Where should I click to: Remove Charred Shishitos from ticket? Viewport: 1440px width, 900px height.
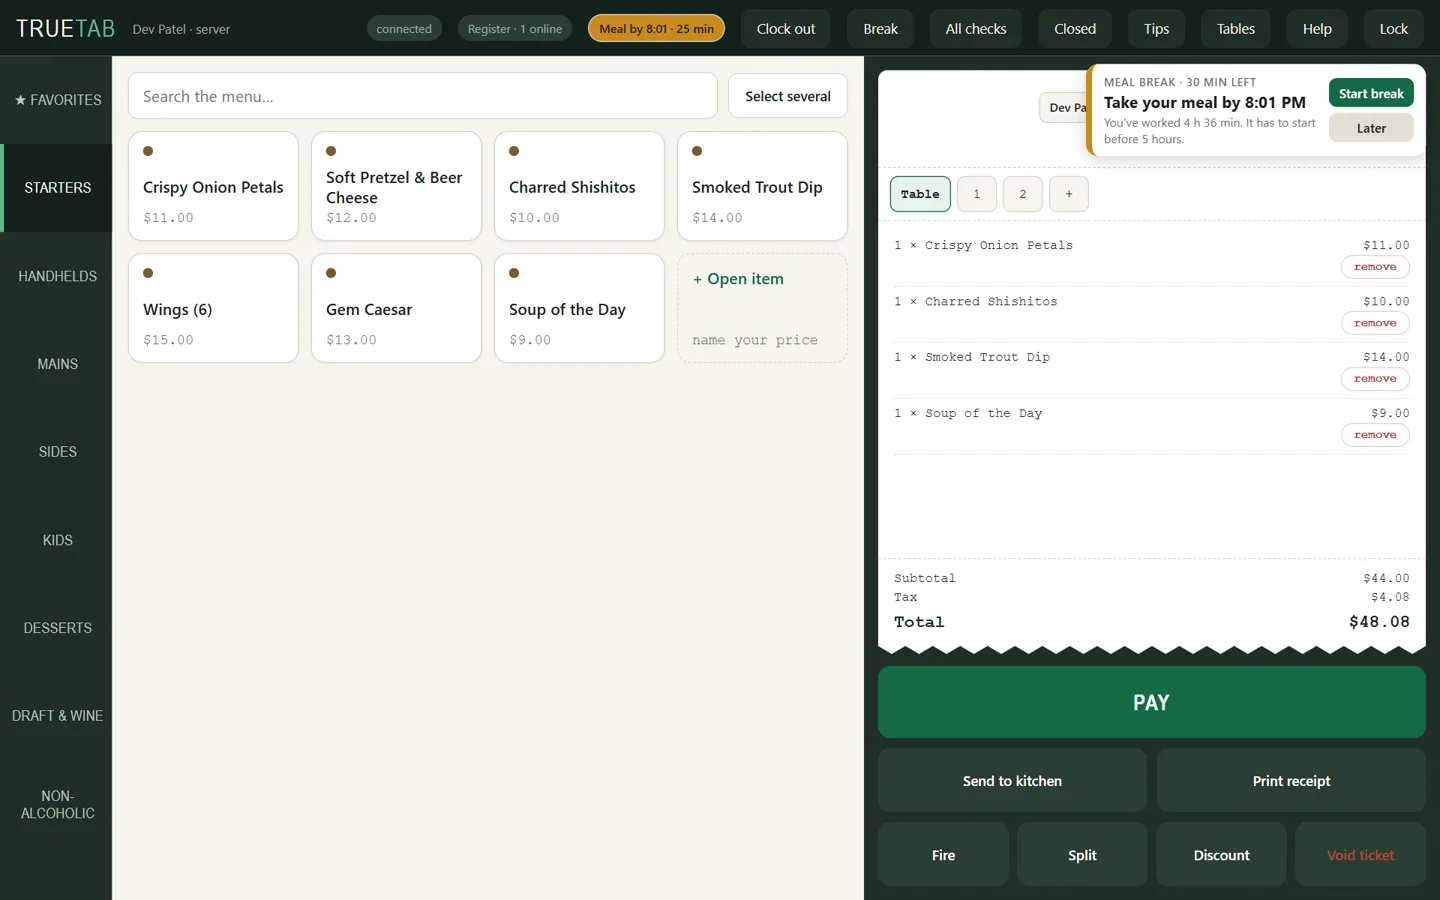(1375, 323)
